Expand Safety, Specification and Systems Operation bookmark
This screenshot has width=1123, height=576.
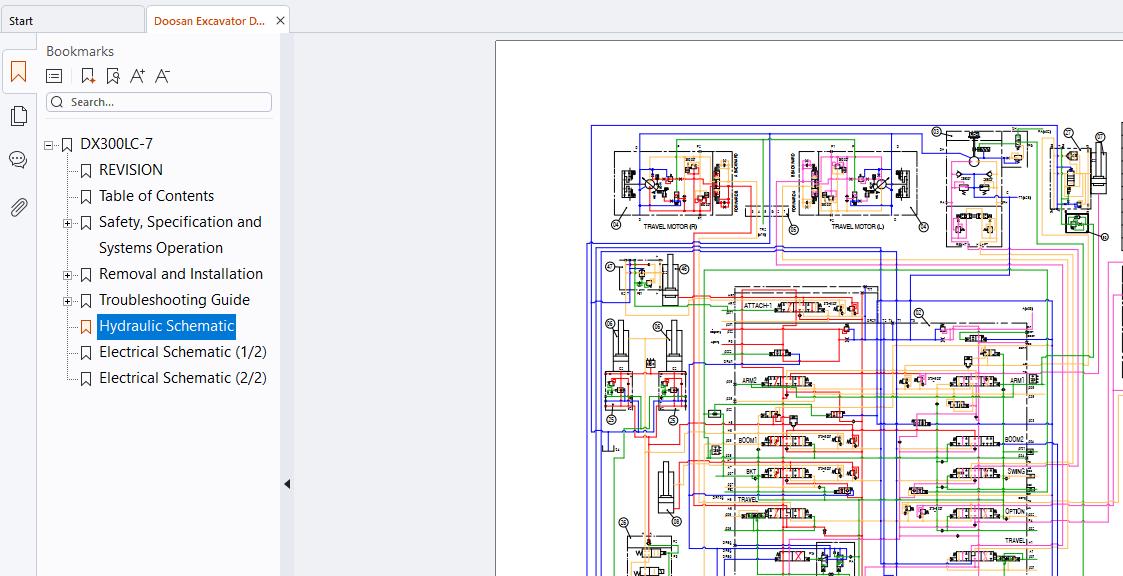pos(67,223)
